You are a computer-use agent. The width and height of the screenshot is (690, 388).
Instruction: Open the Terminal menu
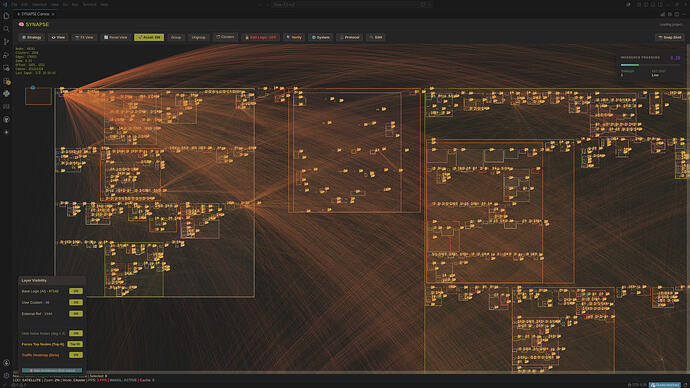coord(89,4)
